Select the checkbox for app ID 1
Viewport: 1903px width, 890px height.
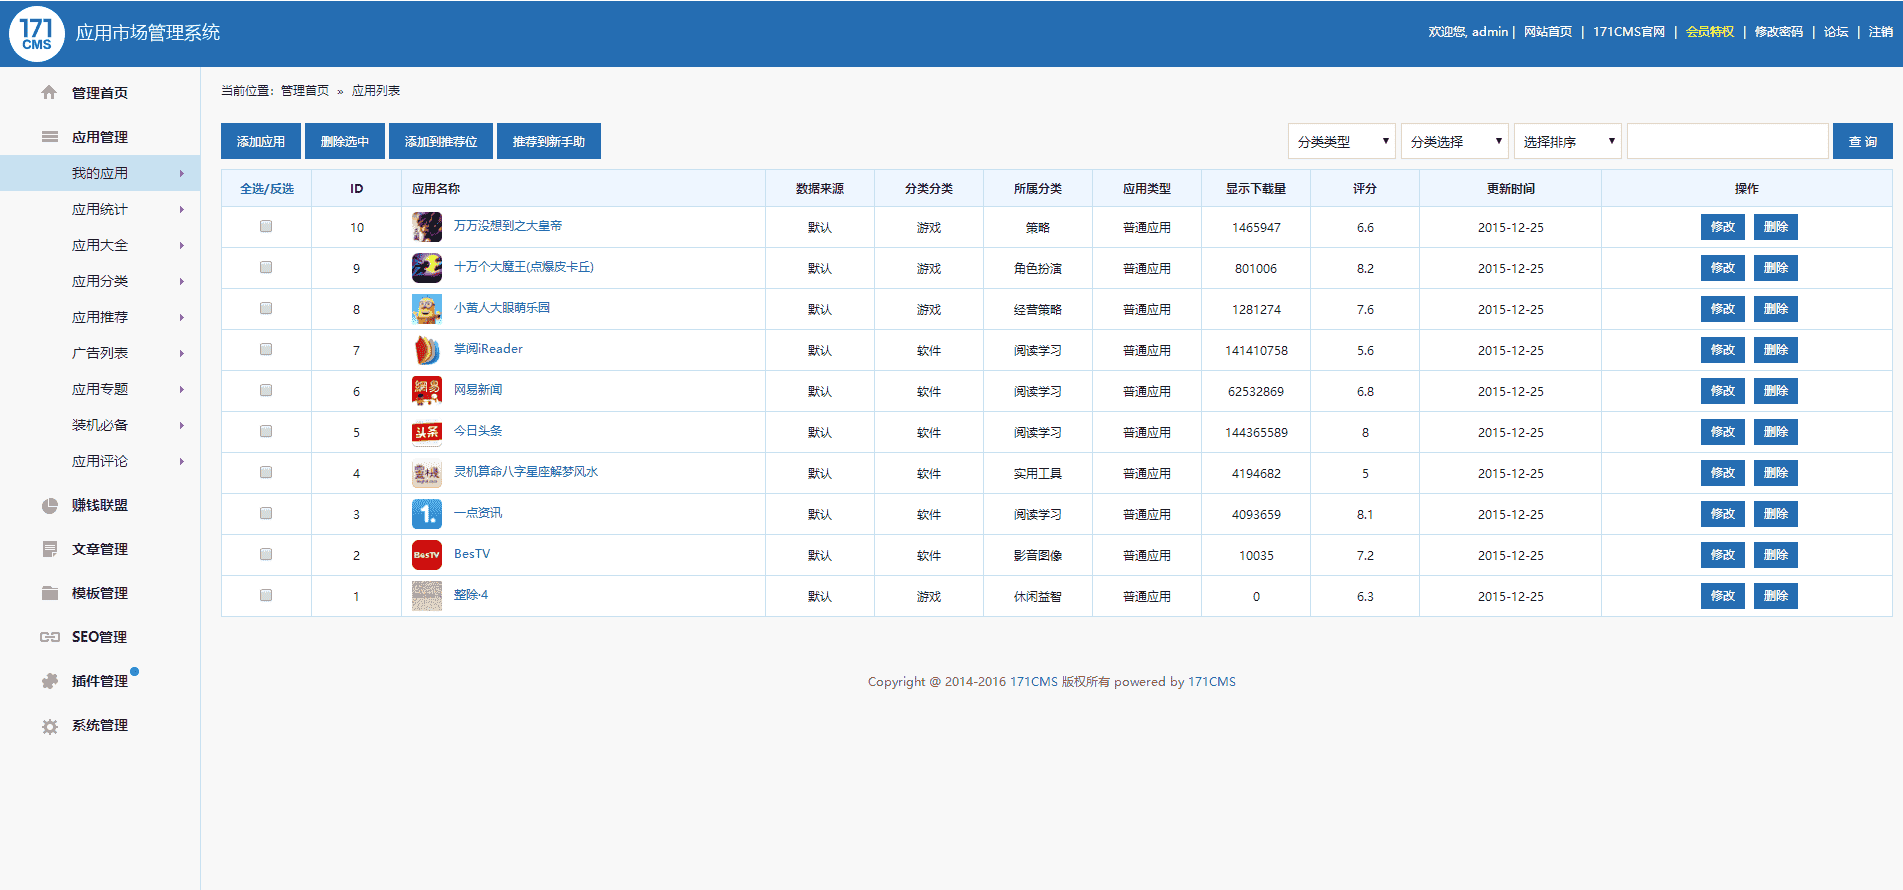coord(266,596)
